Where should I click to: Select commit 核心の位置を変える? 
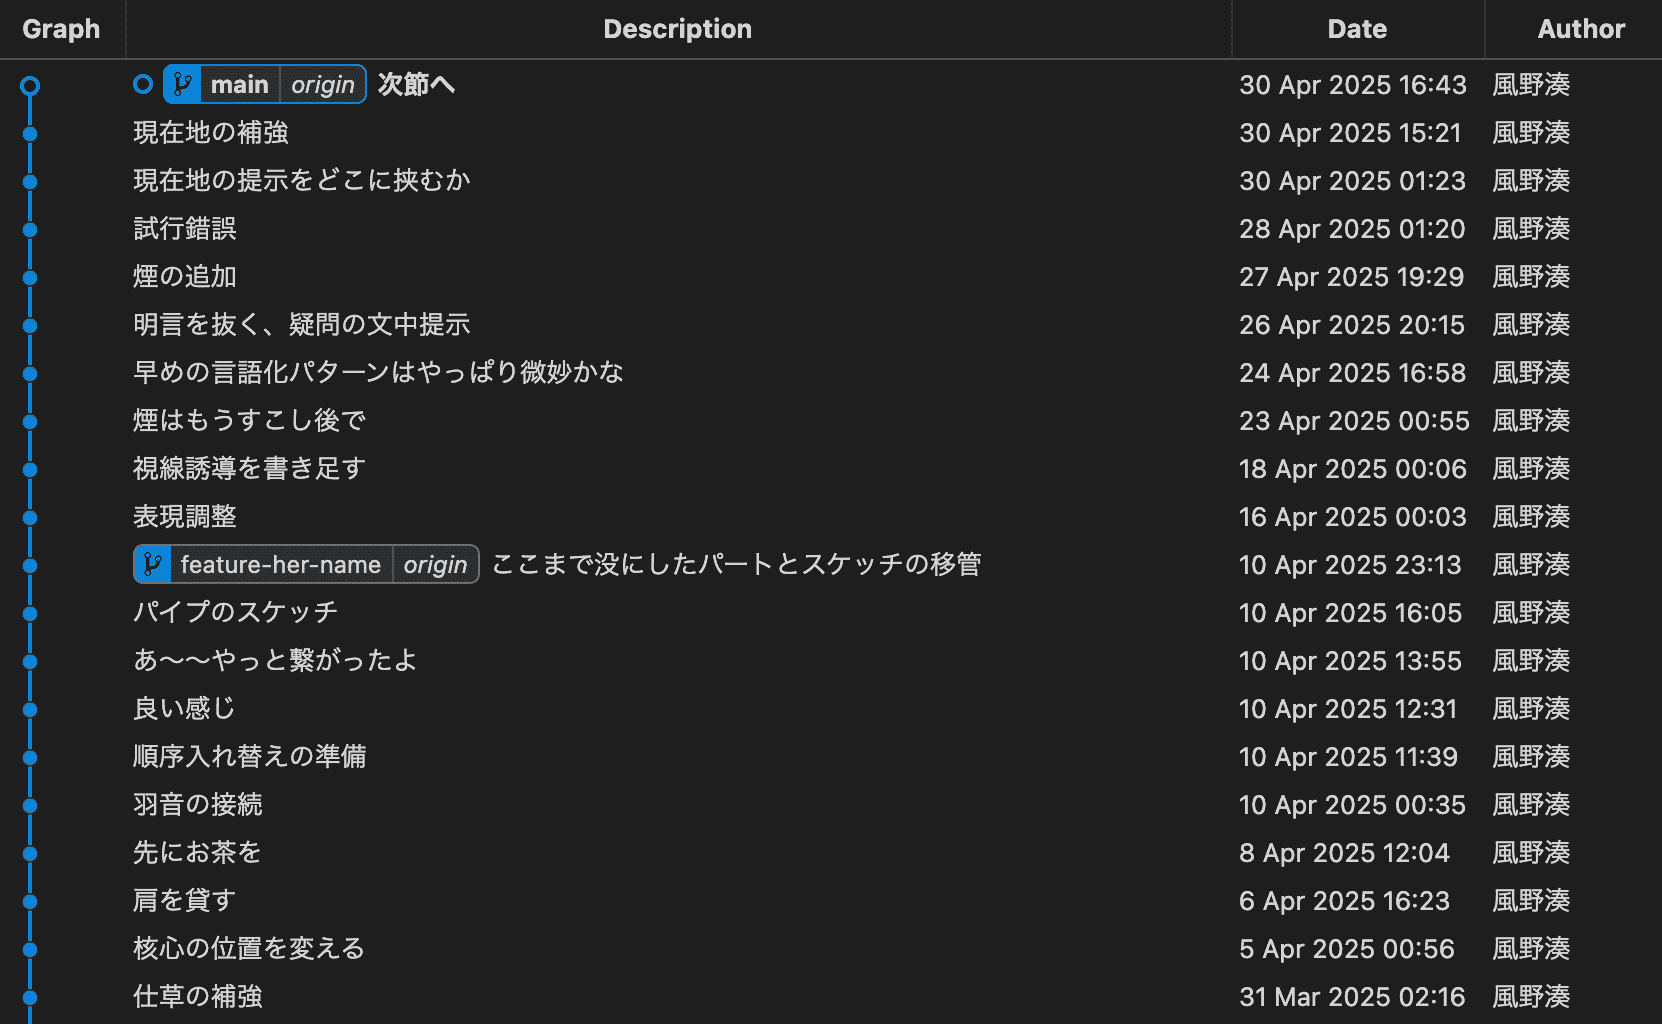(x=249, y=949)
